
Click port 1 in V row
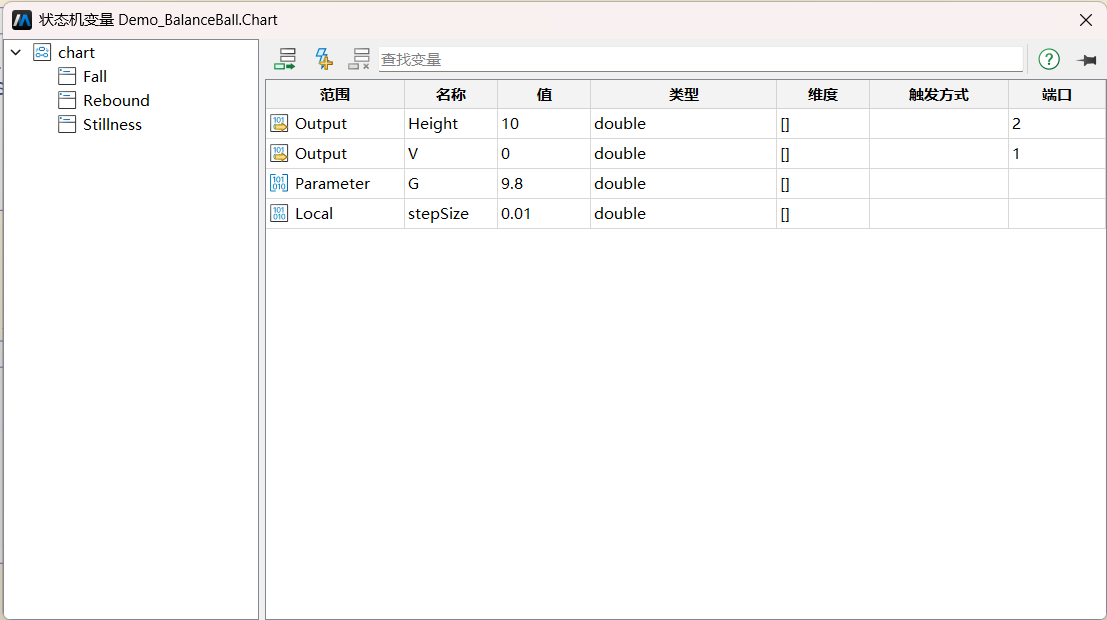(1057, 153)
